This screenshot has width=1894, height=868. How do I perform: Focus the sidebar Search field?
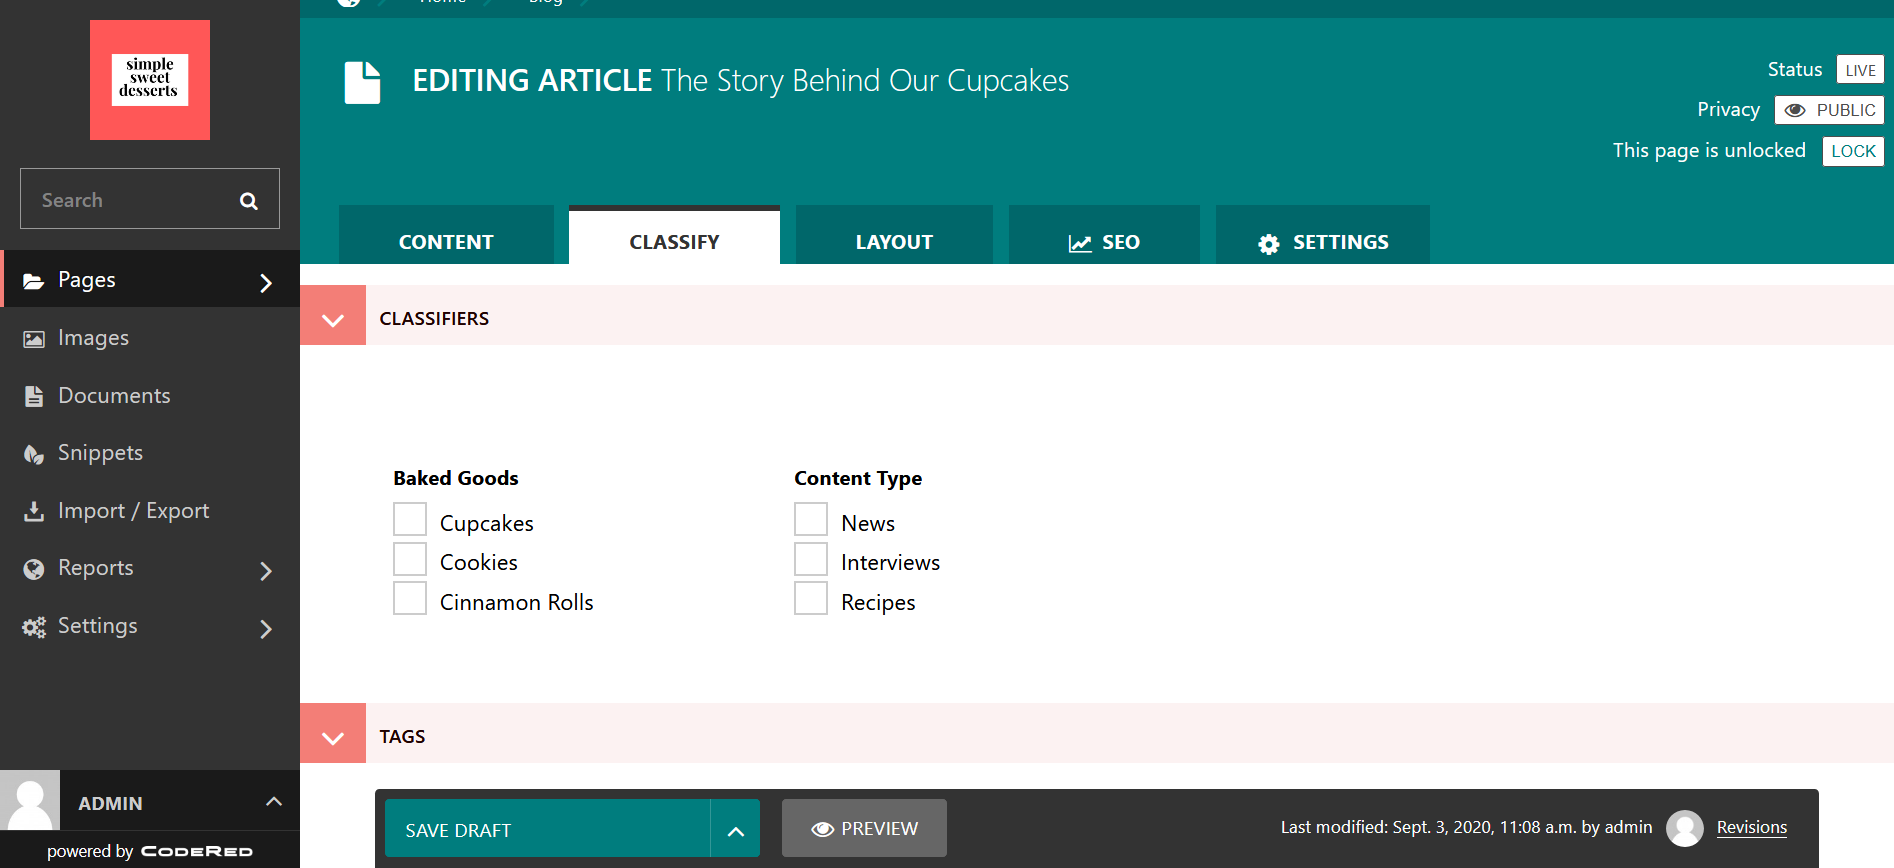(130, 200)
